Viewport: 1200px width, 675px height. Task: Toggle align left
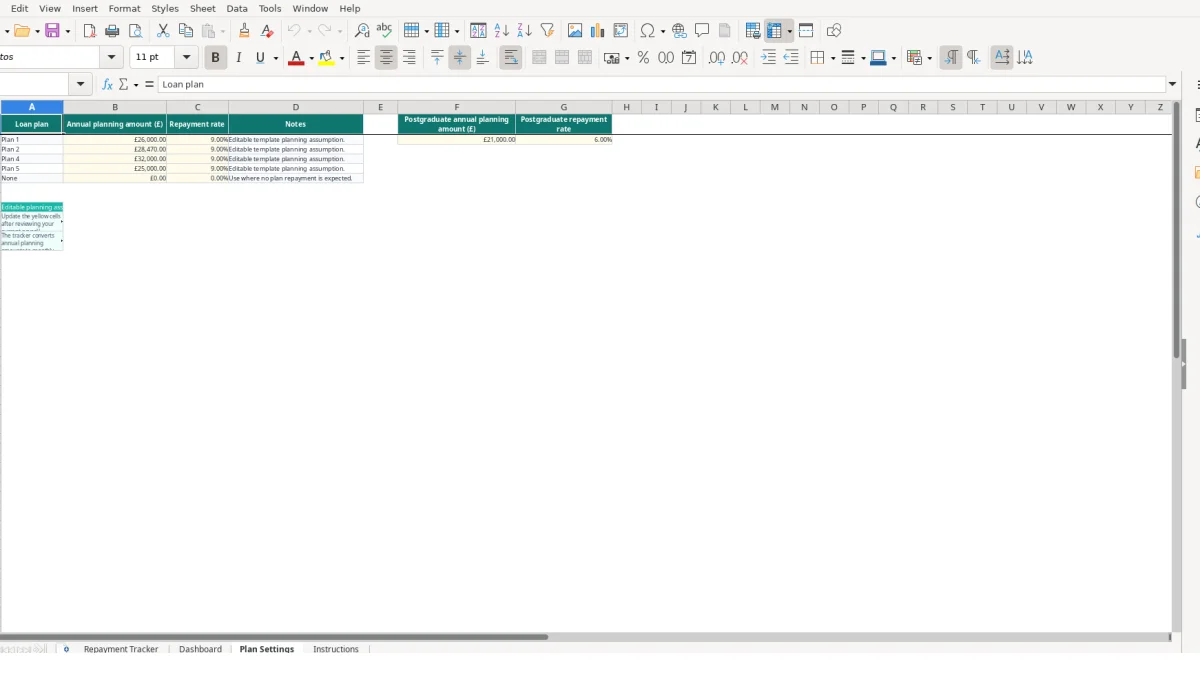coord(363,58)
